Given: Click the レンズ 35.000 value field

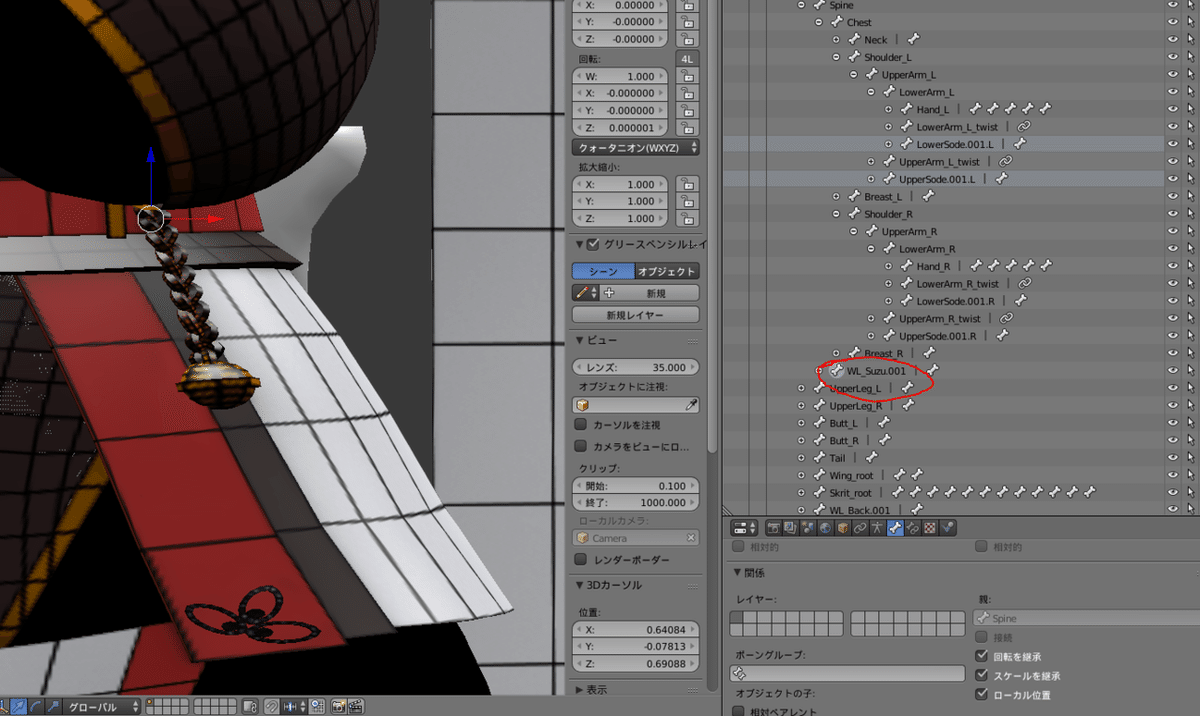Looking at the screenshot, I should pyautogui.click(x=635, y=367).
